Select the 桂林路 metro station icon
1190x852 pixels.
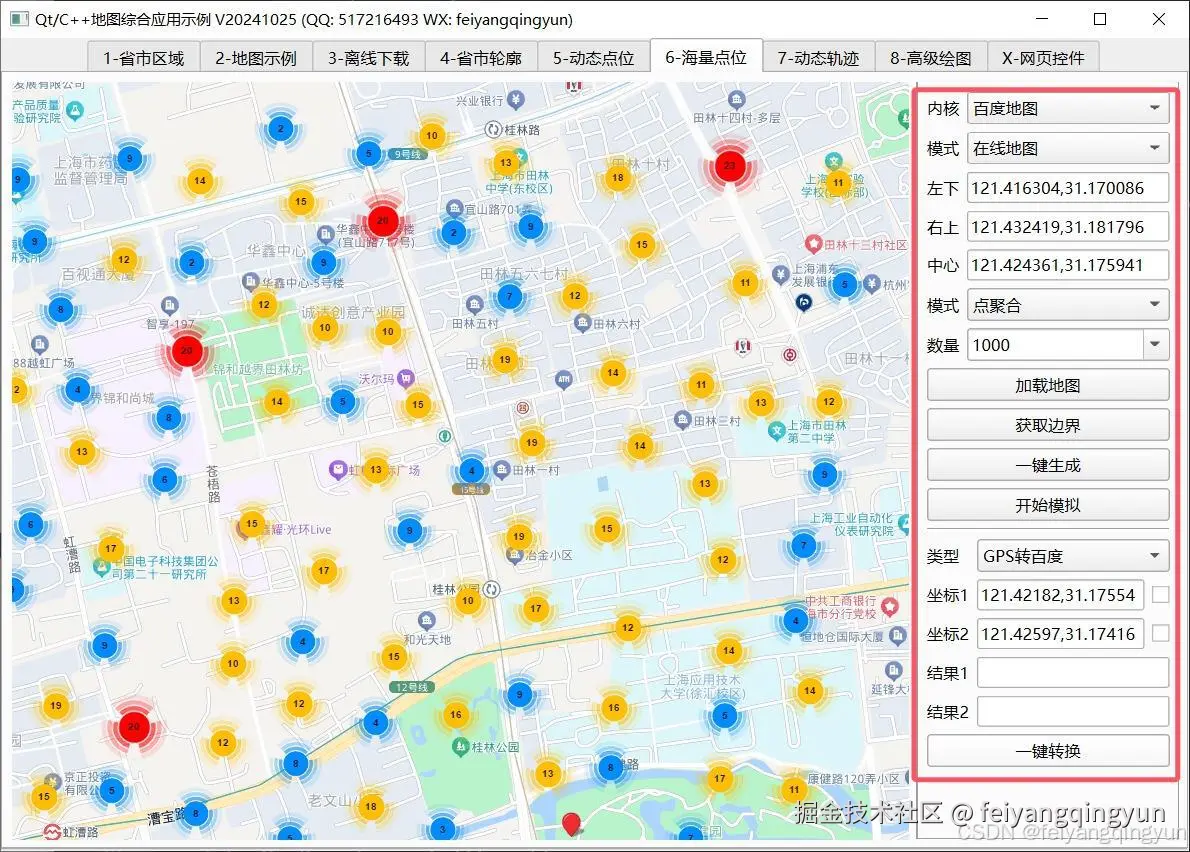493,128
